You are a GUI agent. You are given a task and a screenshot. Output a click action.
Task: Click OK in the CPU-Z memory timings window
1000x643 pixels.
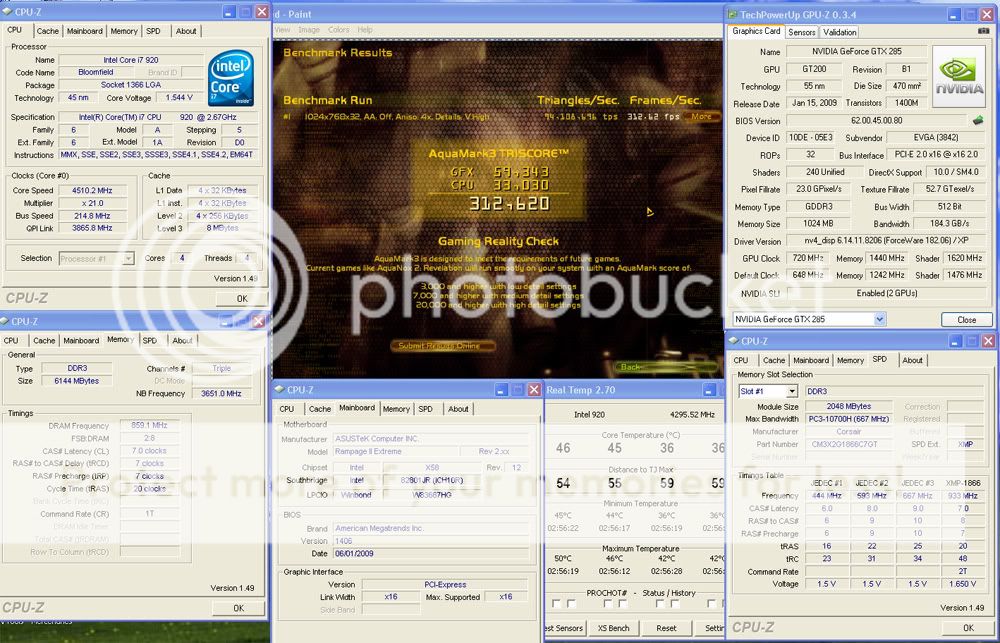click(x=238, y=608)
